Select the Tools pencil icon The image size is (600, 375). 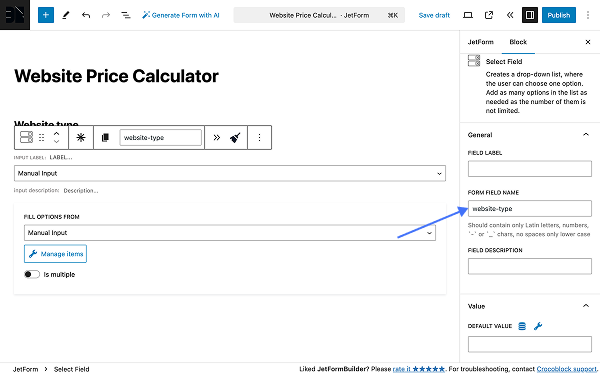pos(66,15)
